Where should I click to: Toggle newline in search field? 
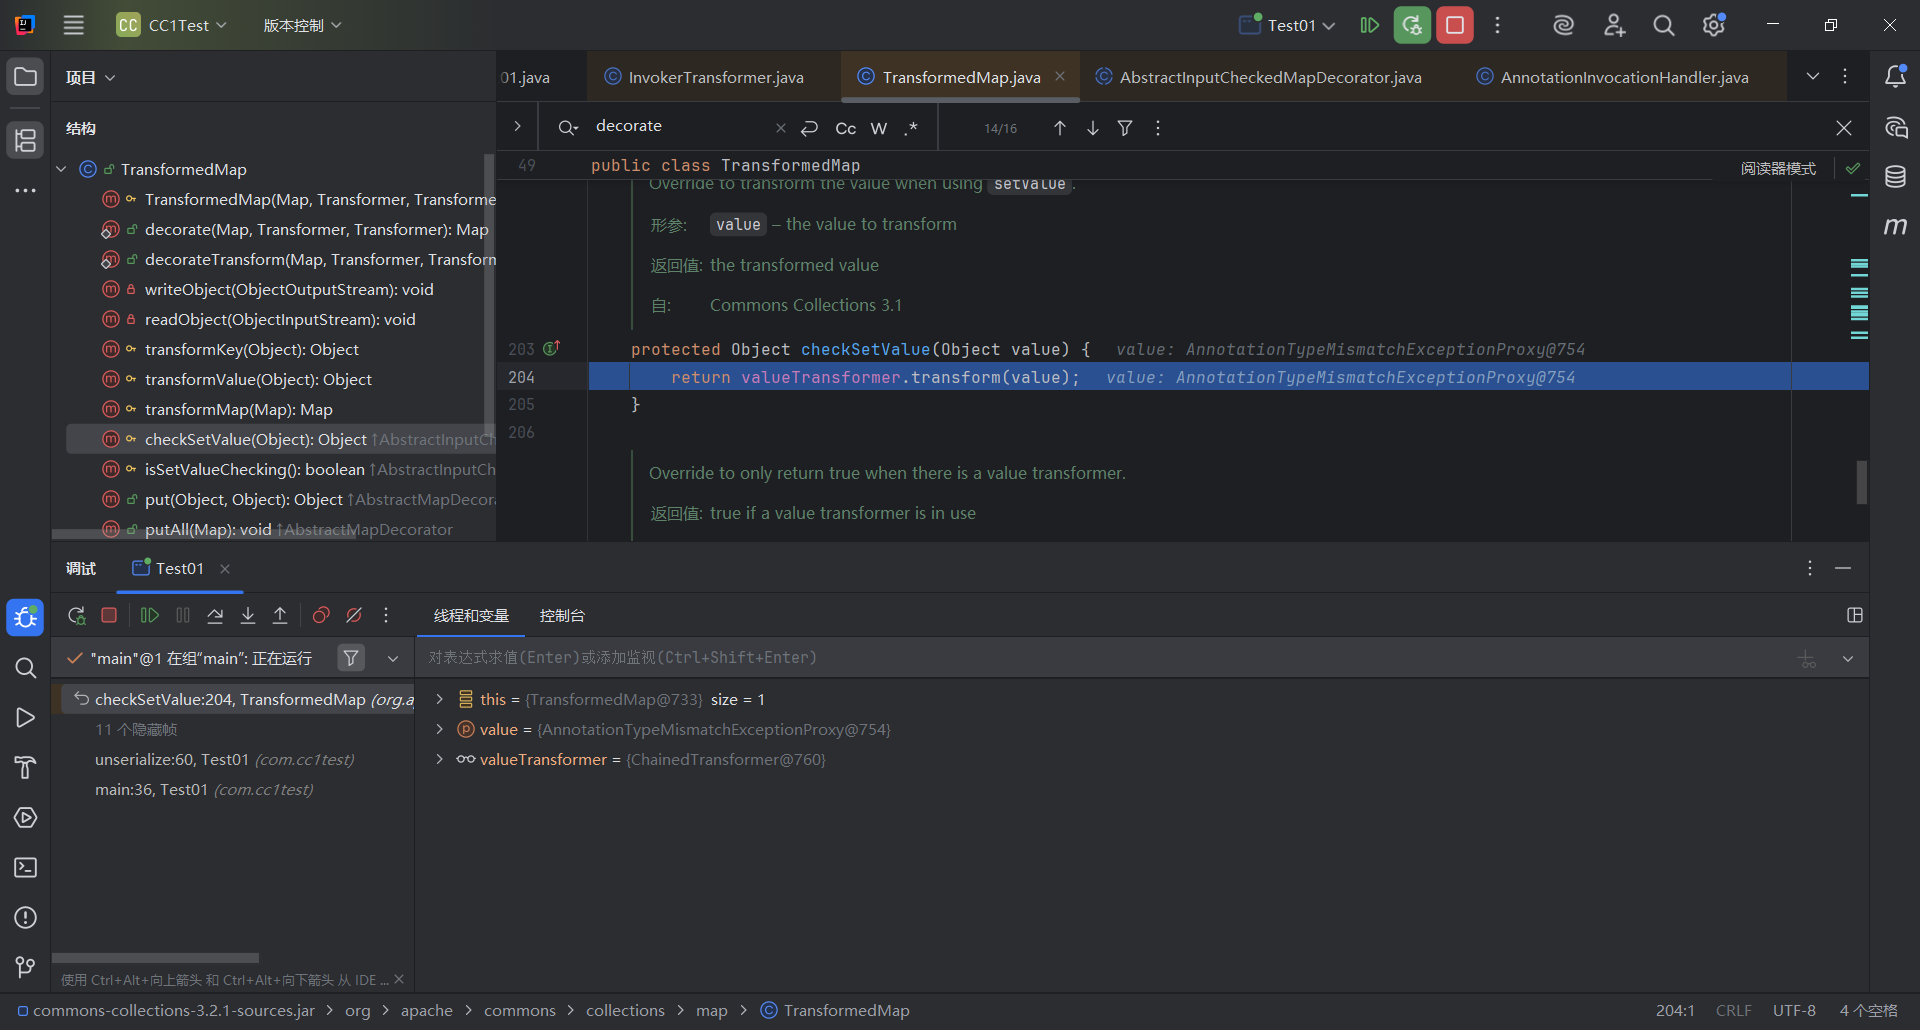[x=810, y=128]
